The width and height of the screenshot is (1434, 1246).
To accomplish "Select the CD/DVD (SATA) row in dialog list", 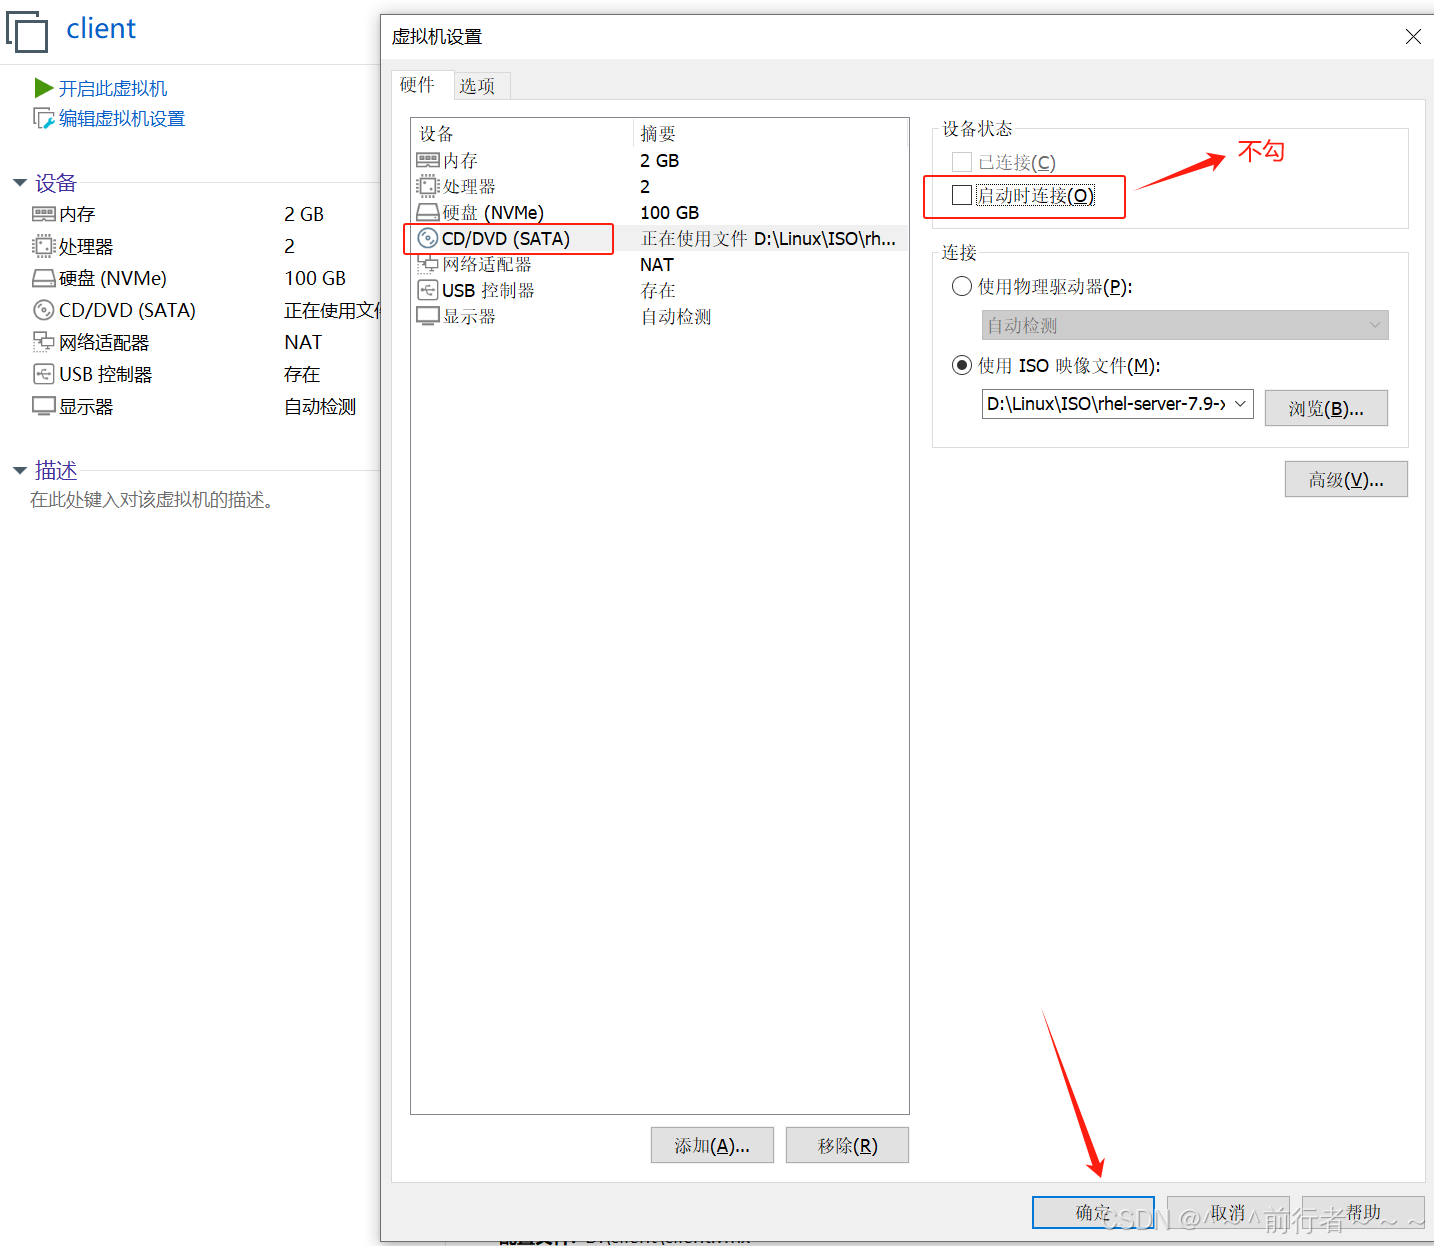I will [x=660, y=238].
